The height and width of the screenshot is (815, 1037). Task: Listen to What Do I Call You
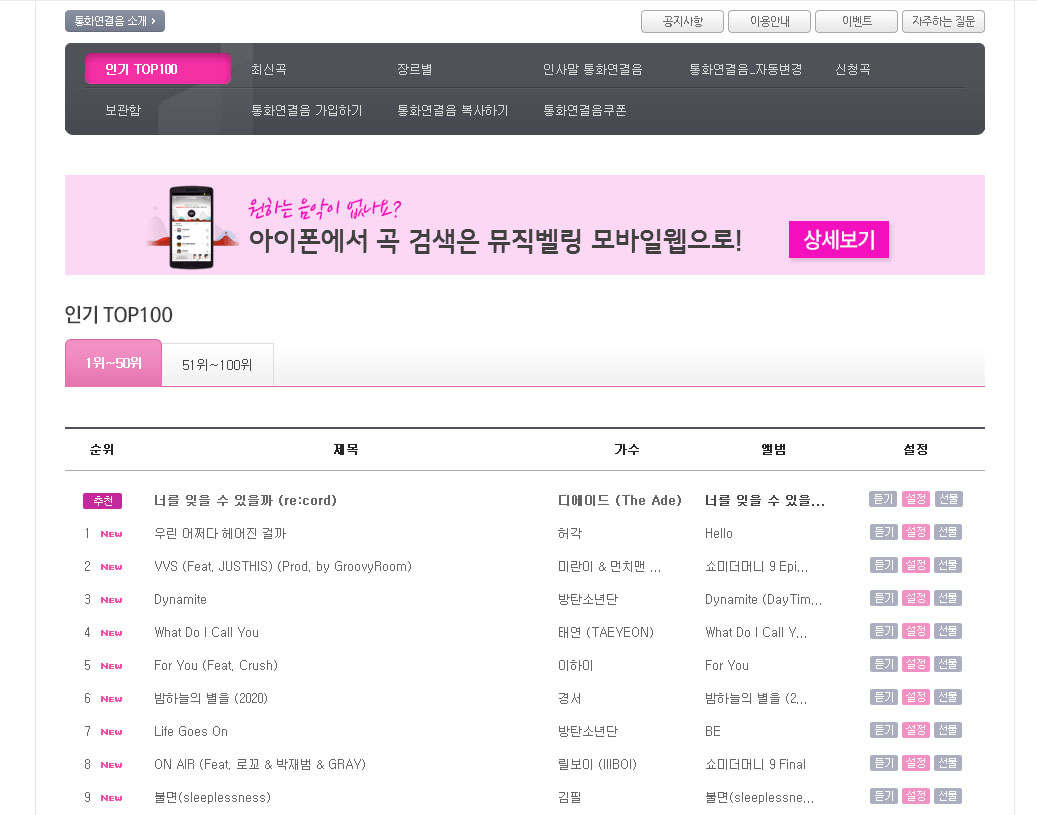point(883,630)
